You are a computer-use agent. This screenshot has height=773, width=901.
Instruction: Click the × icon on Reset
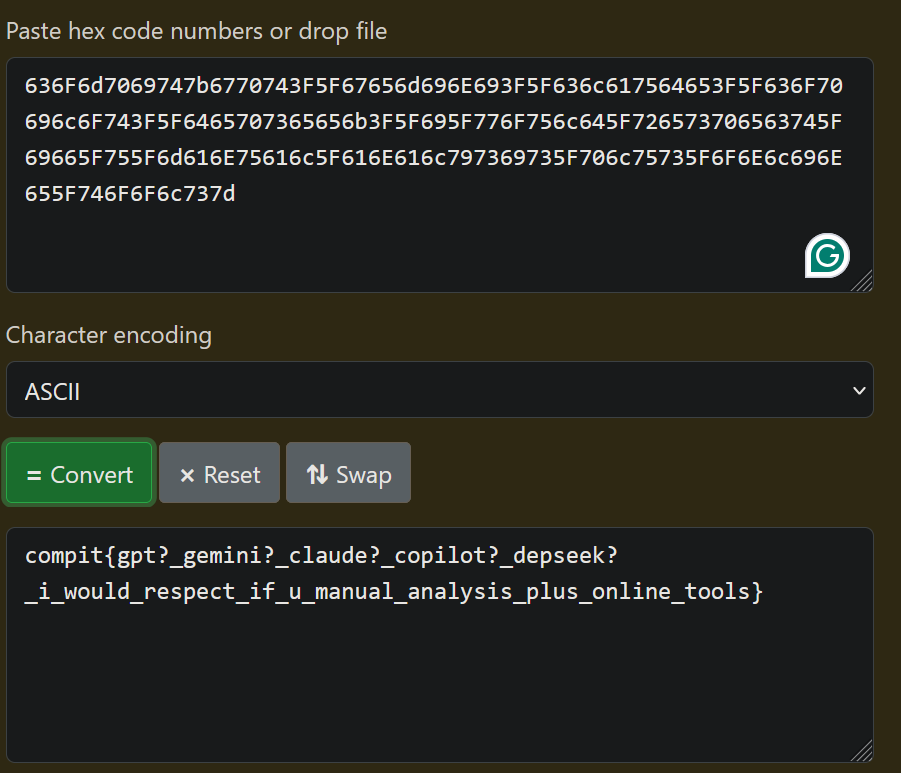[x=187, y=474]
